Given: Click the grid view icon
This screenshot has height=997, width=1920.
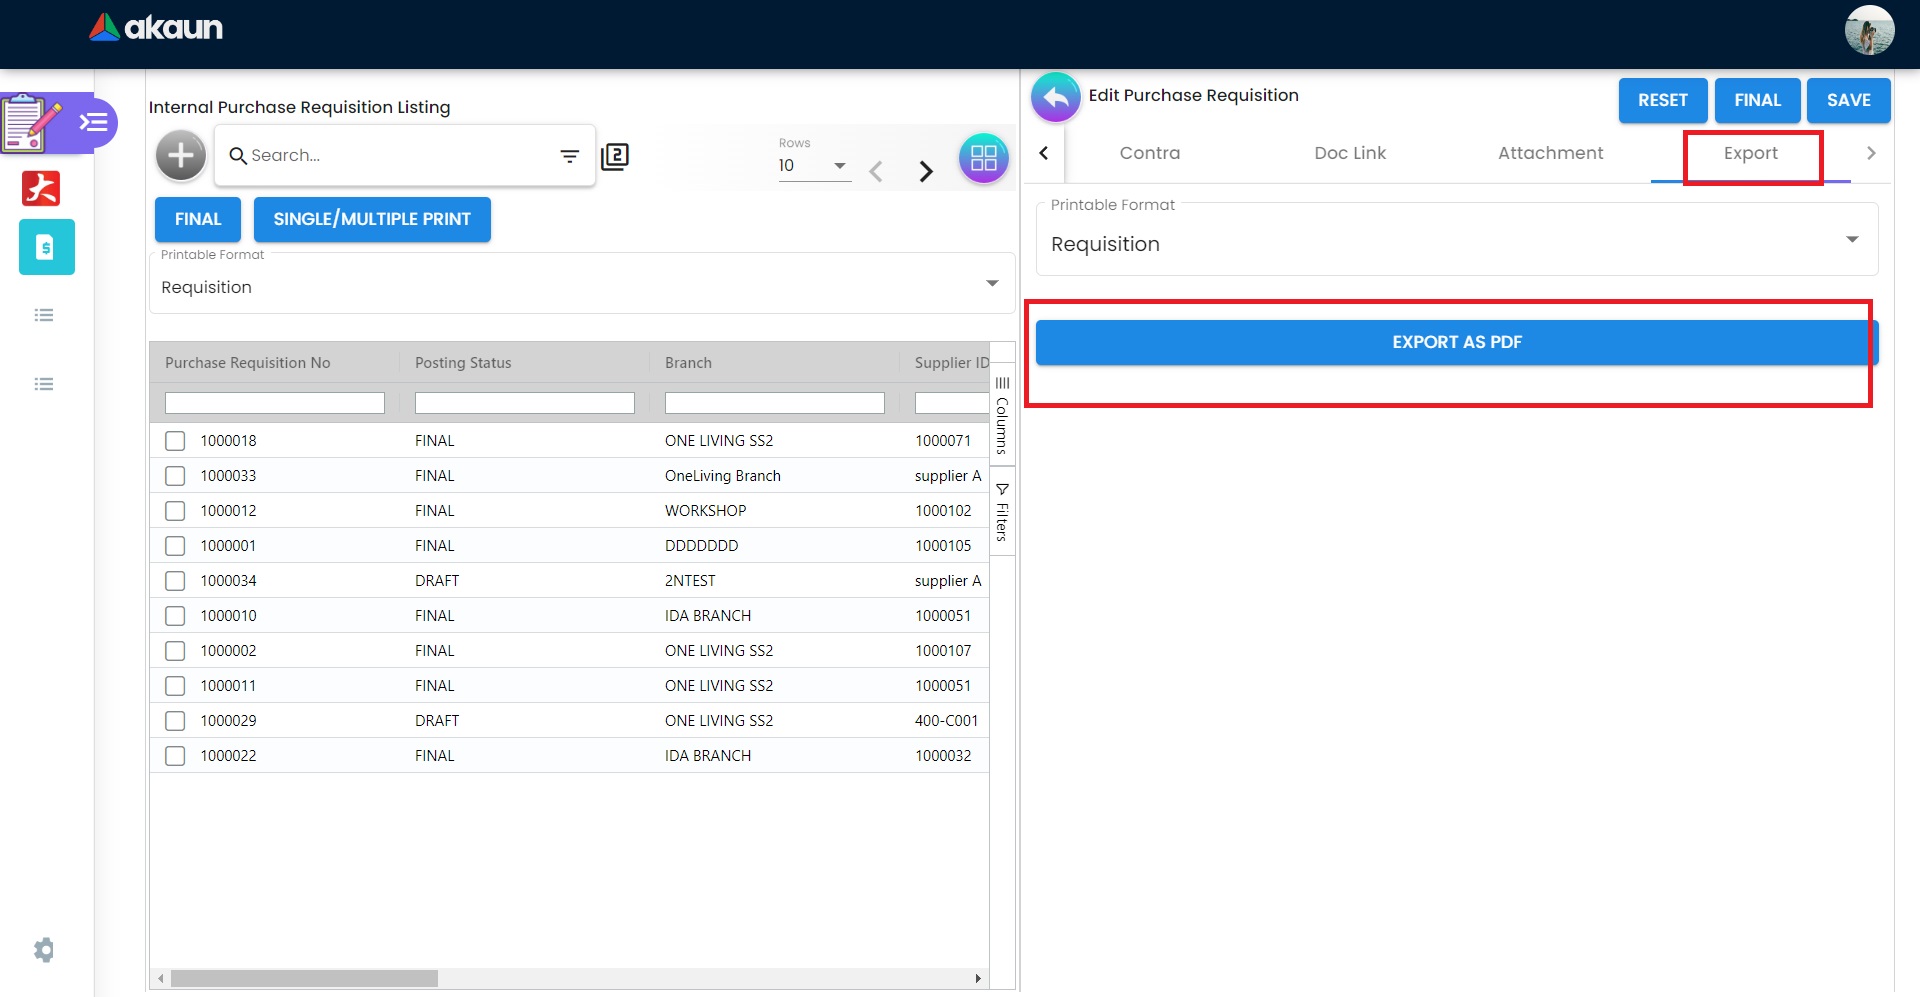Looking at the screenshot, I should pyautogui.click(x=983, y=158).
